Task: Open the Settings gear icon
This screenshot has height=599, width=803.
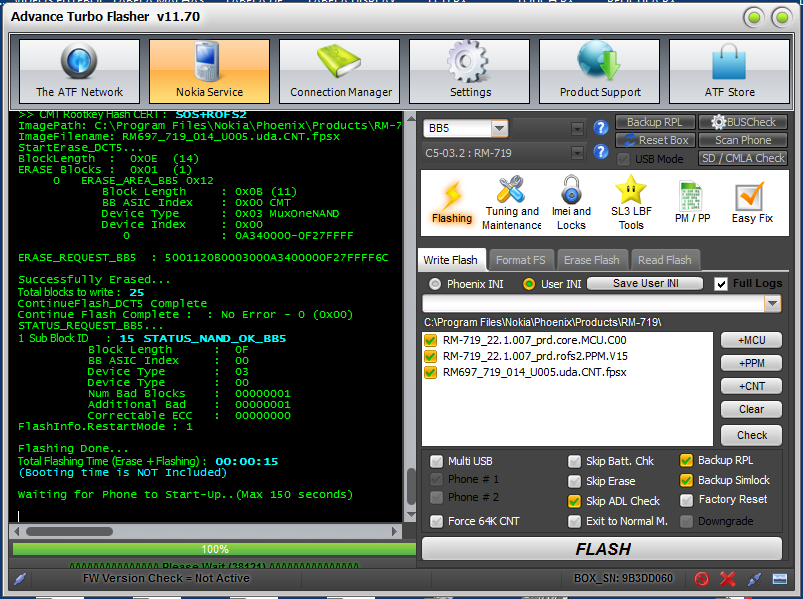Action: coord(467,61)
